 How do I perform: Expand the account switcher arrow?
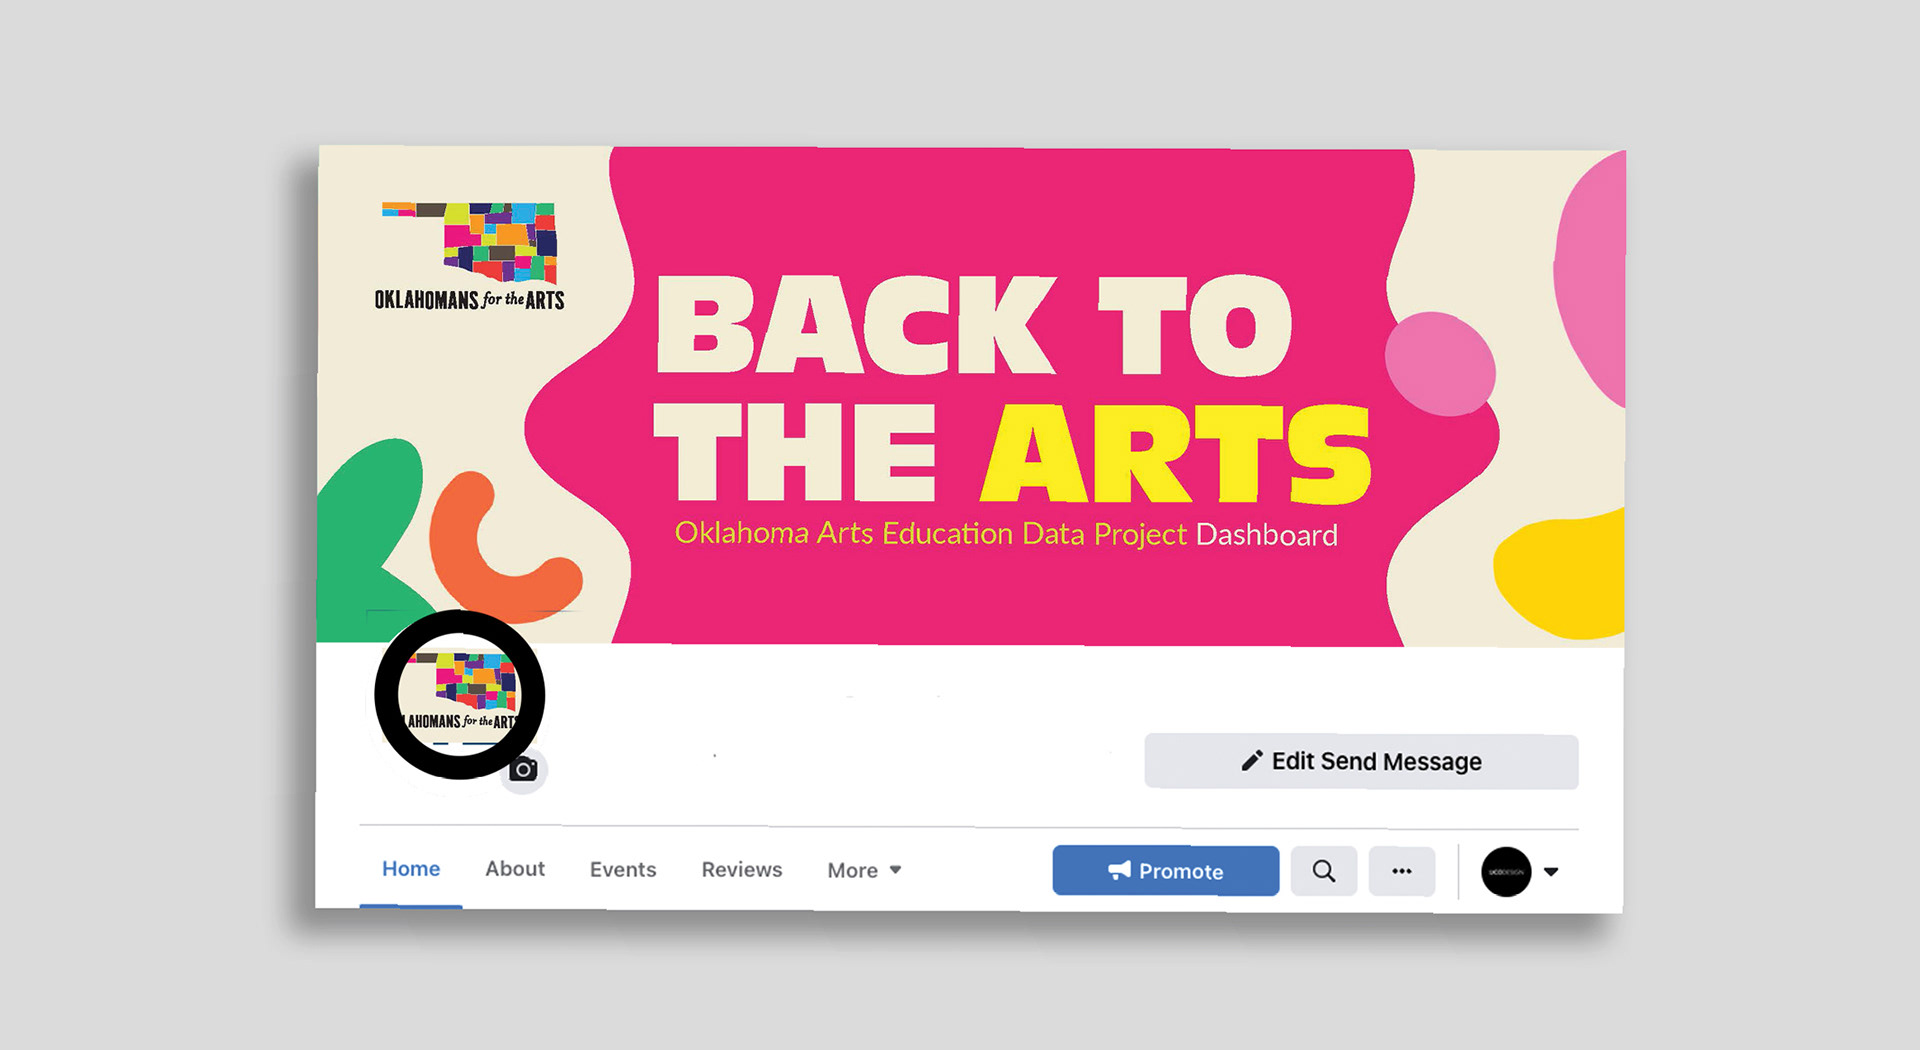pos(1551,871)
